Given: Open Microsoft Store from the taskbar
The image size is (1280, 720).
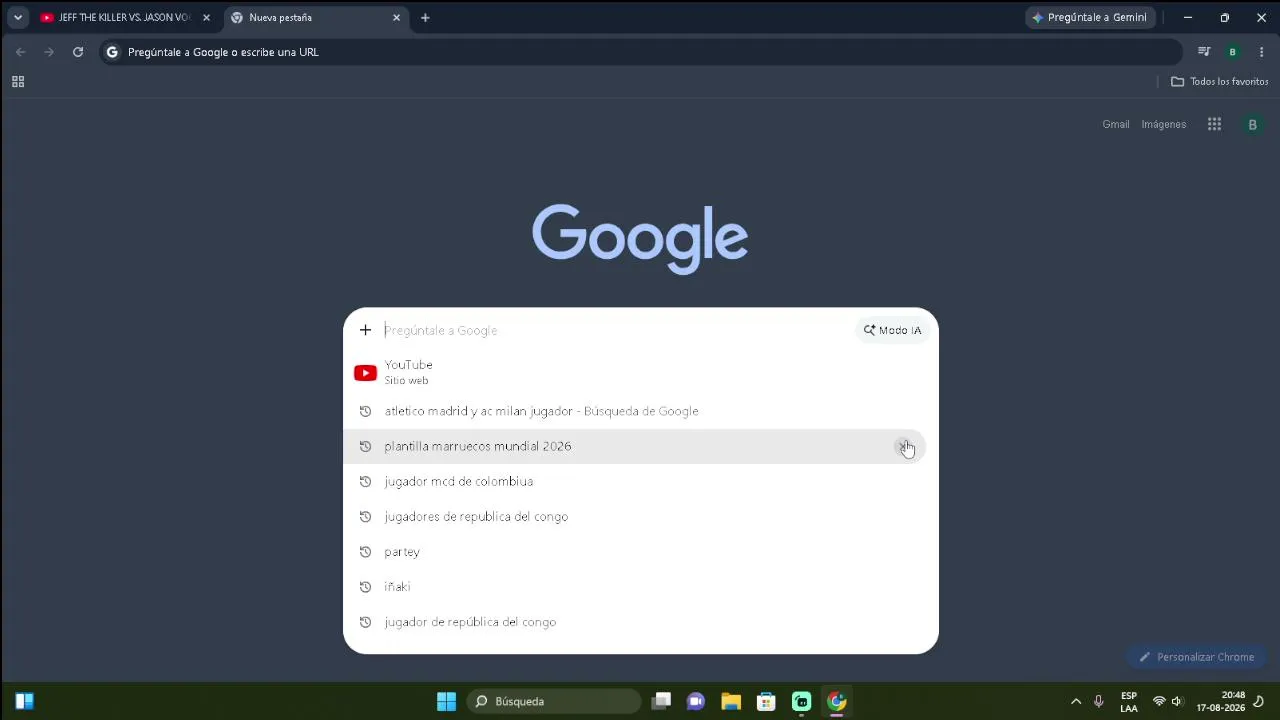Looking at the screenshot, I should [x=766, y=701].
